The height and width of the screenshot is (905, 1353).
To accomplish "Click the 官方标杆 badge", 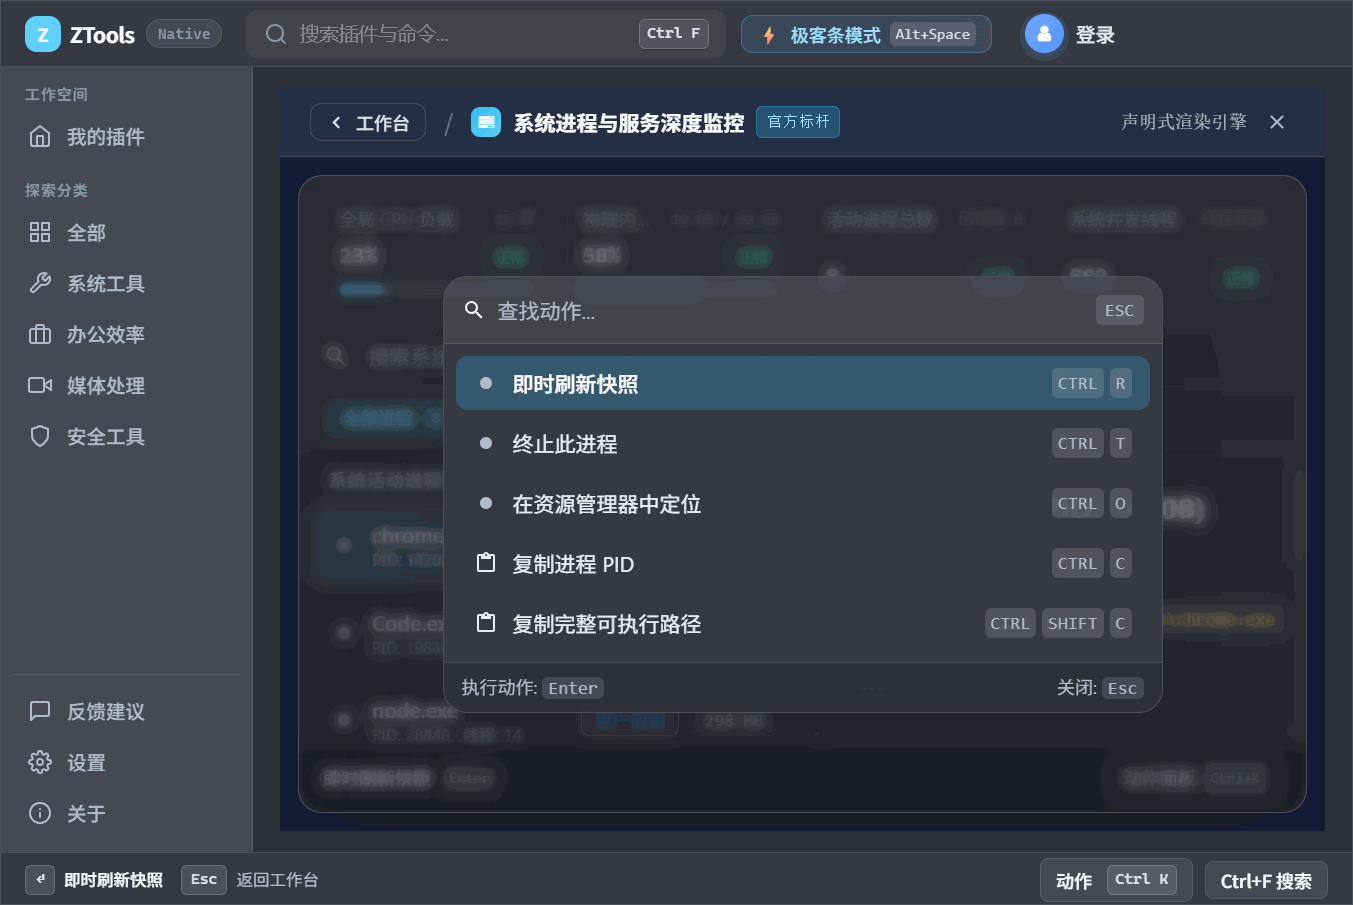I will tap(798, 122).
